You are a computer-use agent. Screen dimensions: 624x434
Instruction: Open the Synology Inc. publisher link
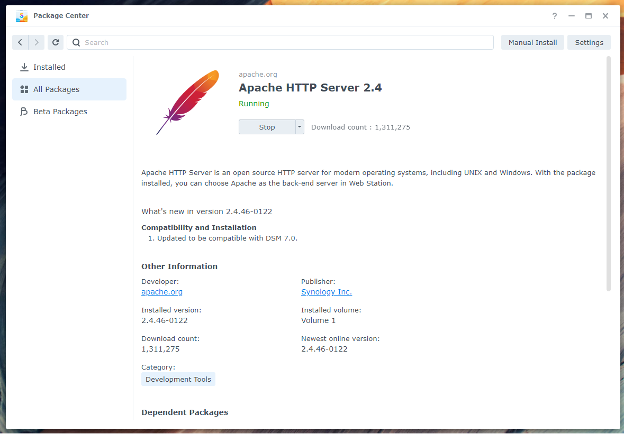point(326,292)
